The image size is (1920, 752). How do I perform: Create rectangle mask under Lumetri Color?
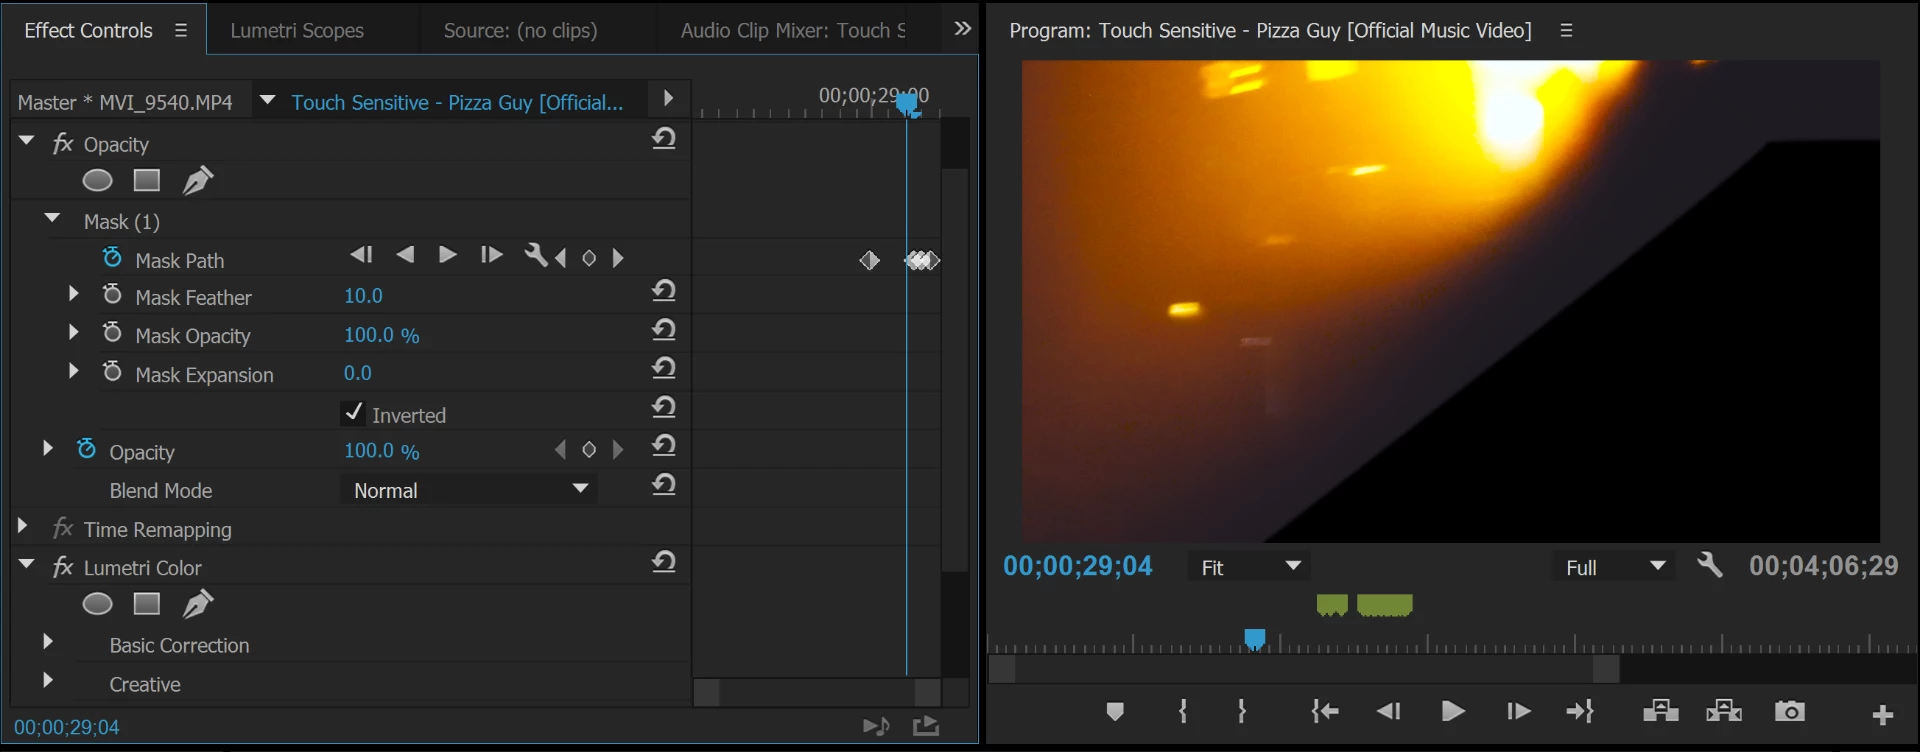point(147,604)
